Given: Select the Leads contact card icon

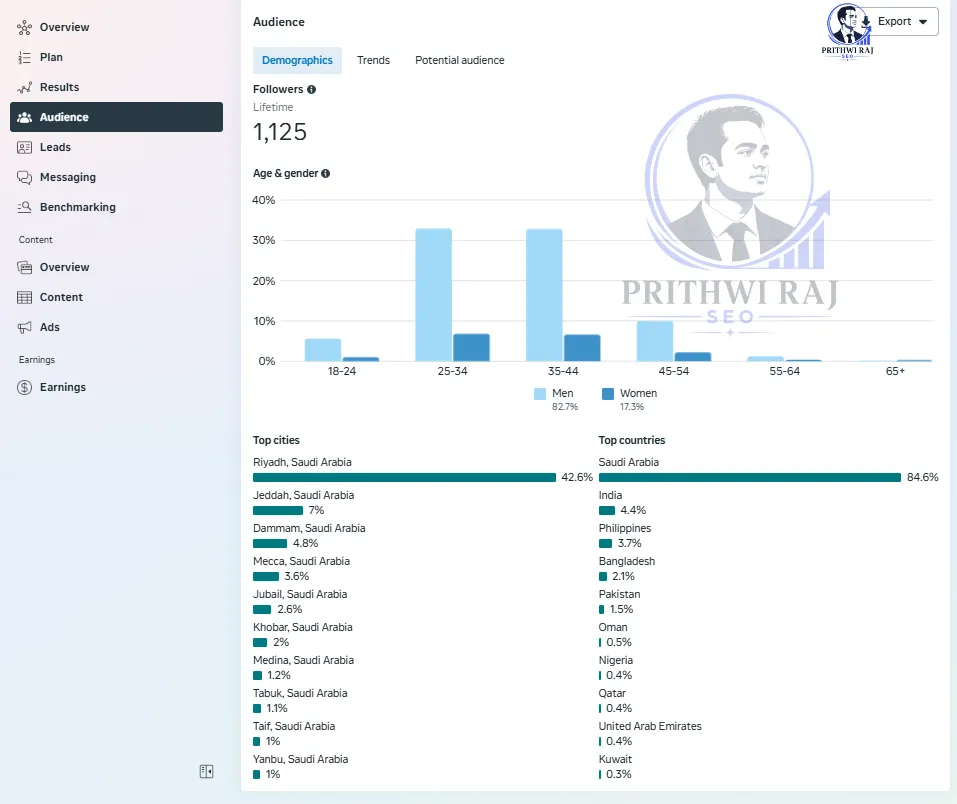Looking at the screenshot, I should 24,147.
